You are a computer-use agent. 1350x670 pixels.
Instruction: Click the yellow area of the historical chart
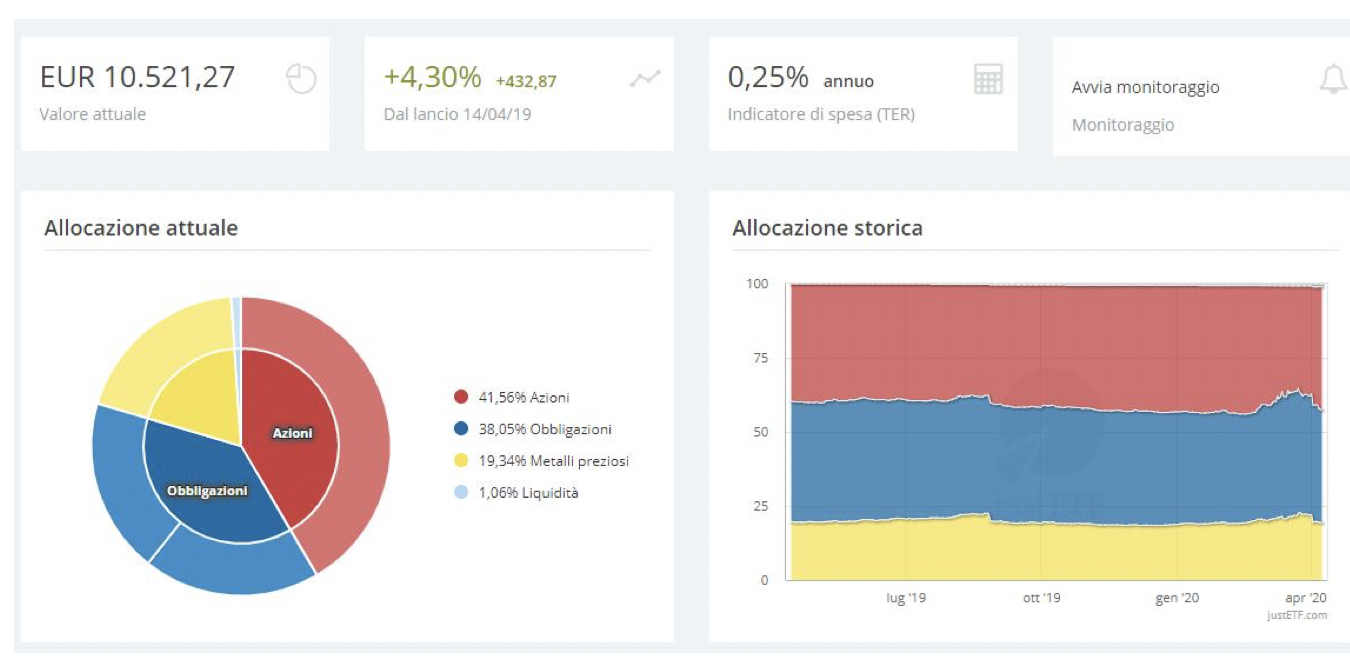[x=1050, y=550]
